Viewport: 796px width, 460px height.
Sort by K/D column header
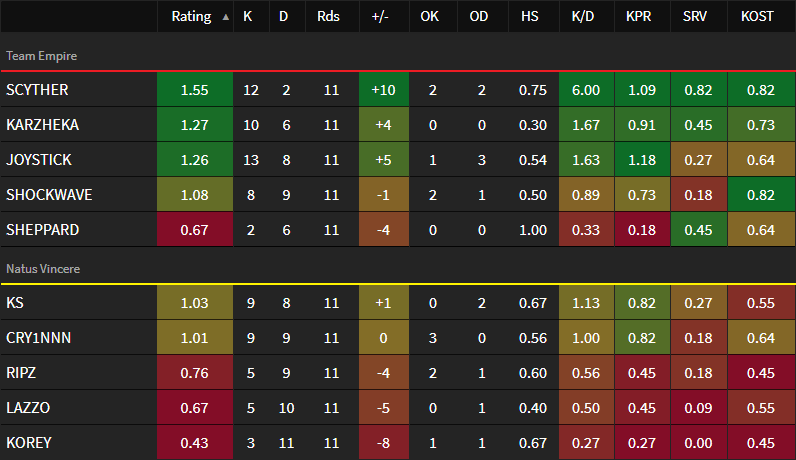coord(586,17)
